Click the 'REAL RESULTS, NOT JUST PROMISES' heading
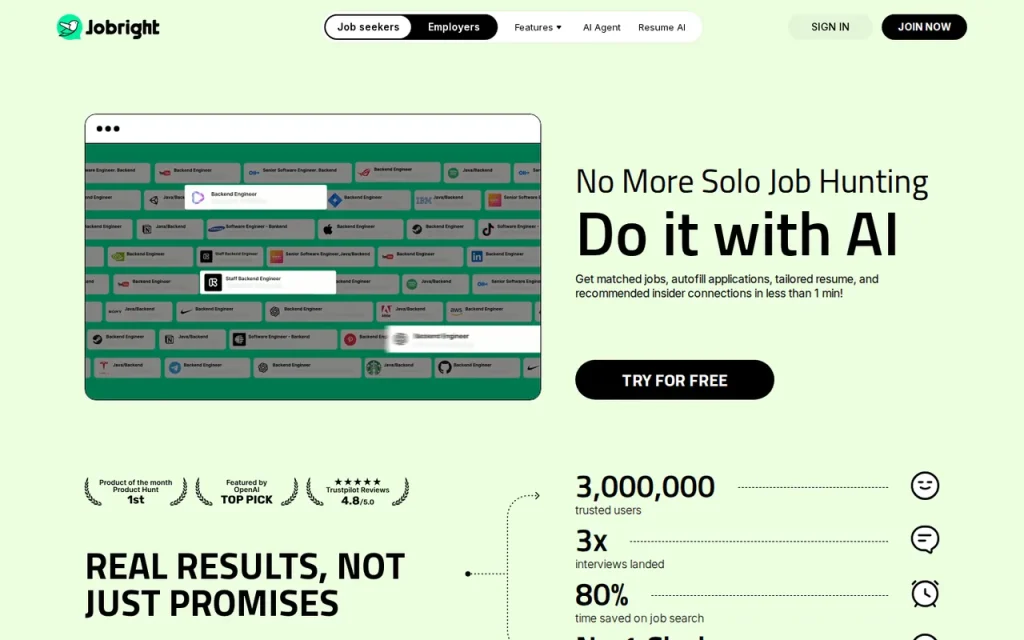 (245, 584)
